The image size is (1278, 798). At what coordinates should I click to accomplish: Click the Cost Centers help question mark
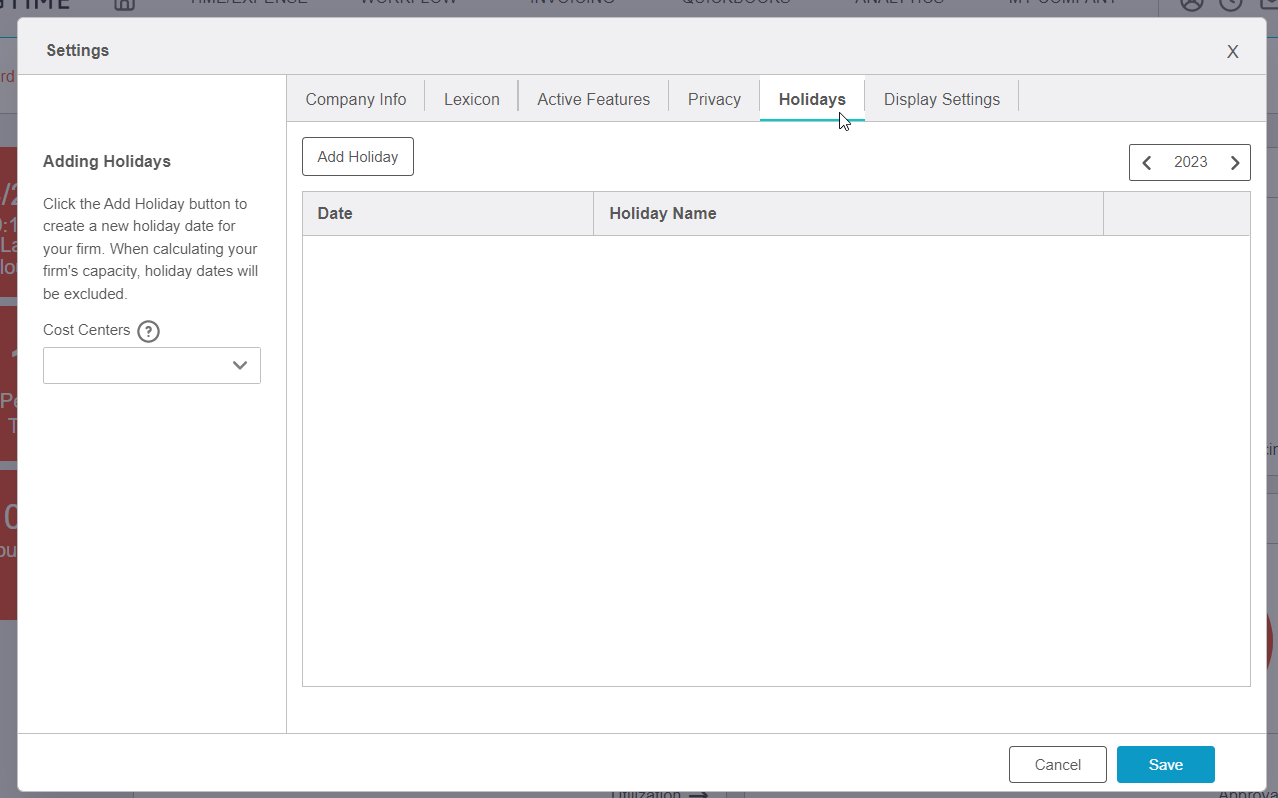pyautogui.click(x=148, y=331)
